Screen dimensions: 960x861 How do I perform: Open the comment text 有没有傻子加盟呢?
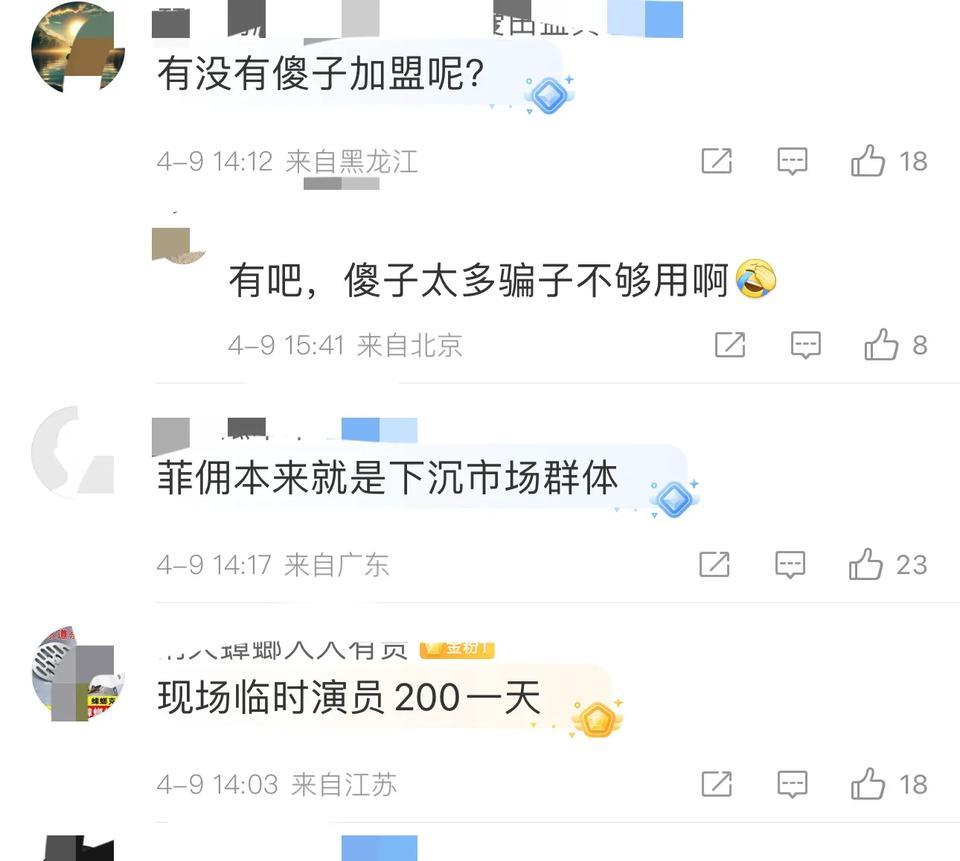tap(320, 73)
